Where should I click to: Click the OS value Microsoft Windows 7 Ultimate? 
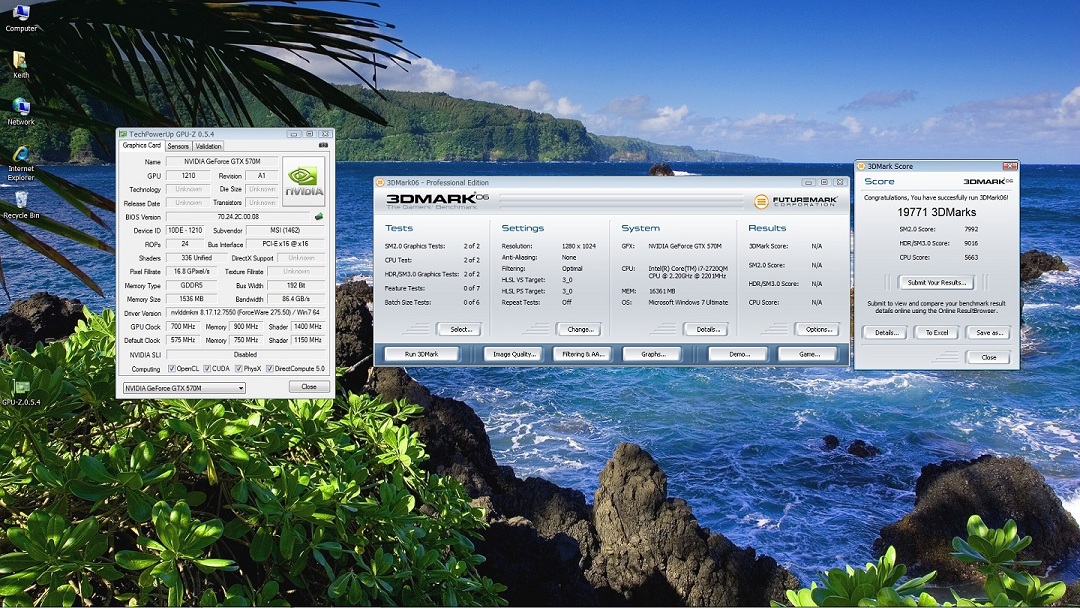pos(688,302)
